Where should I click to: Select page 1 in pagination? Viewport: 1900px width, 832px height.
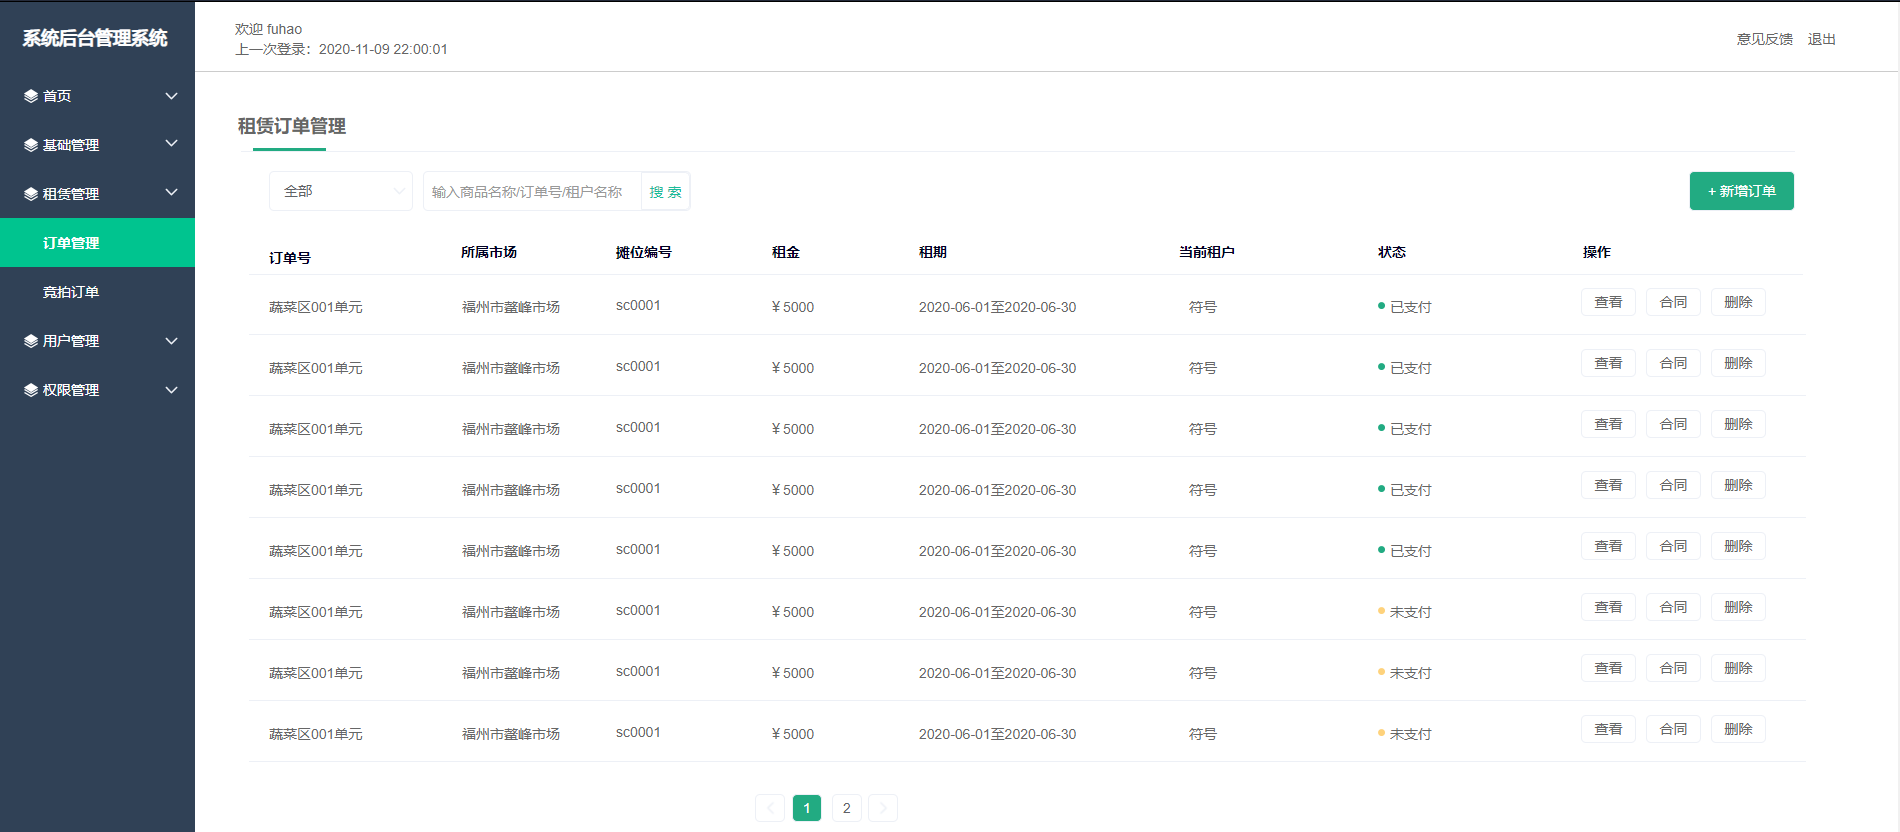807,808
